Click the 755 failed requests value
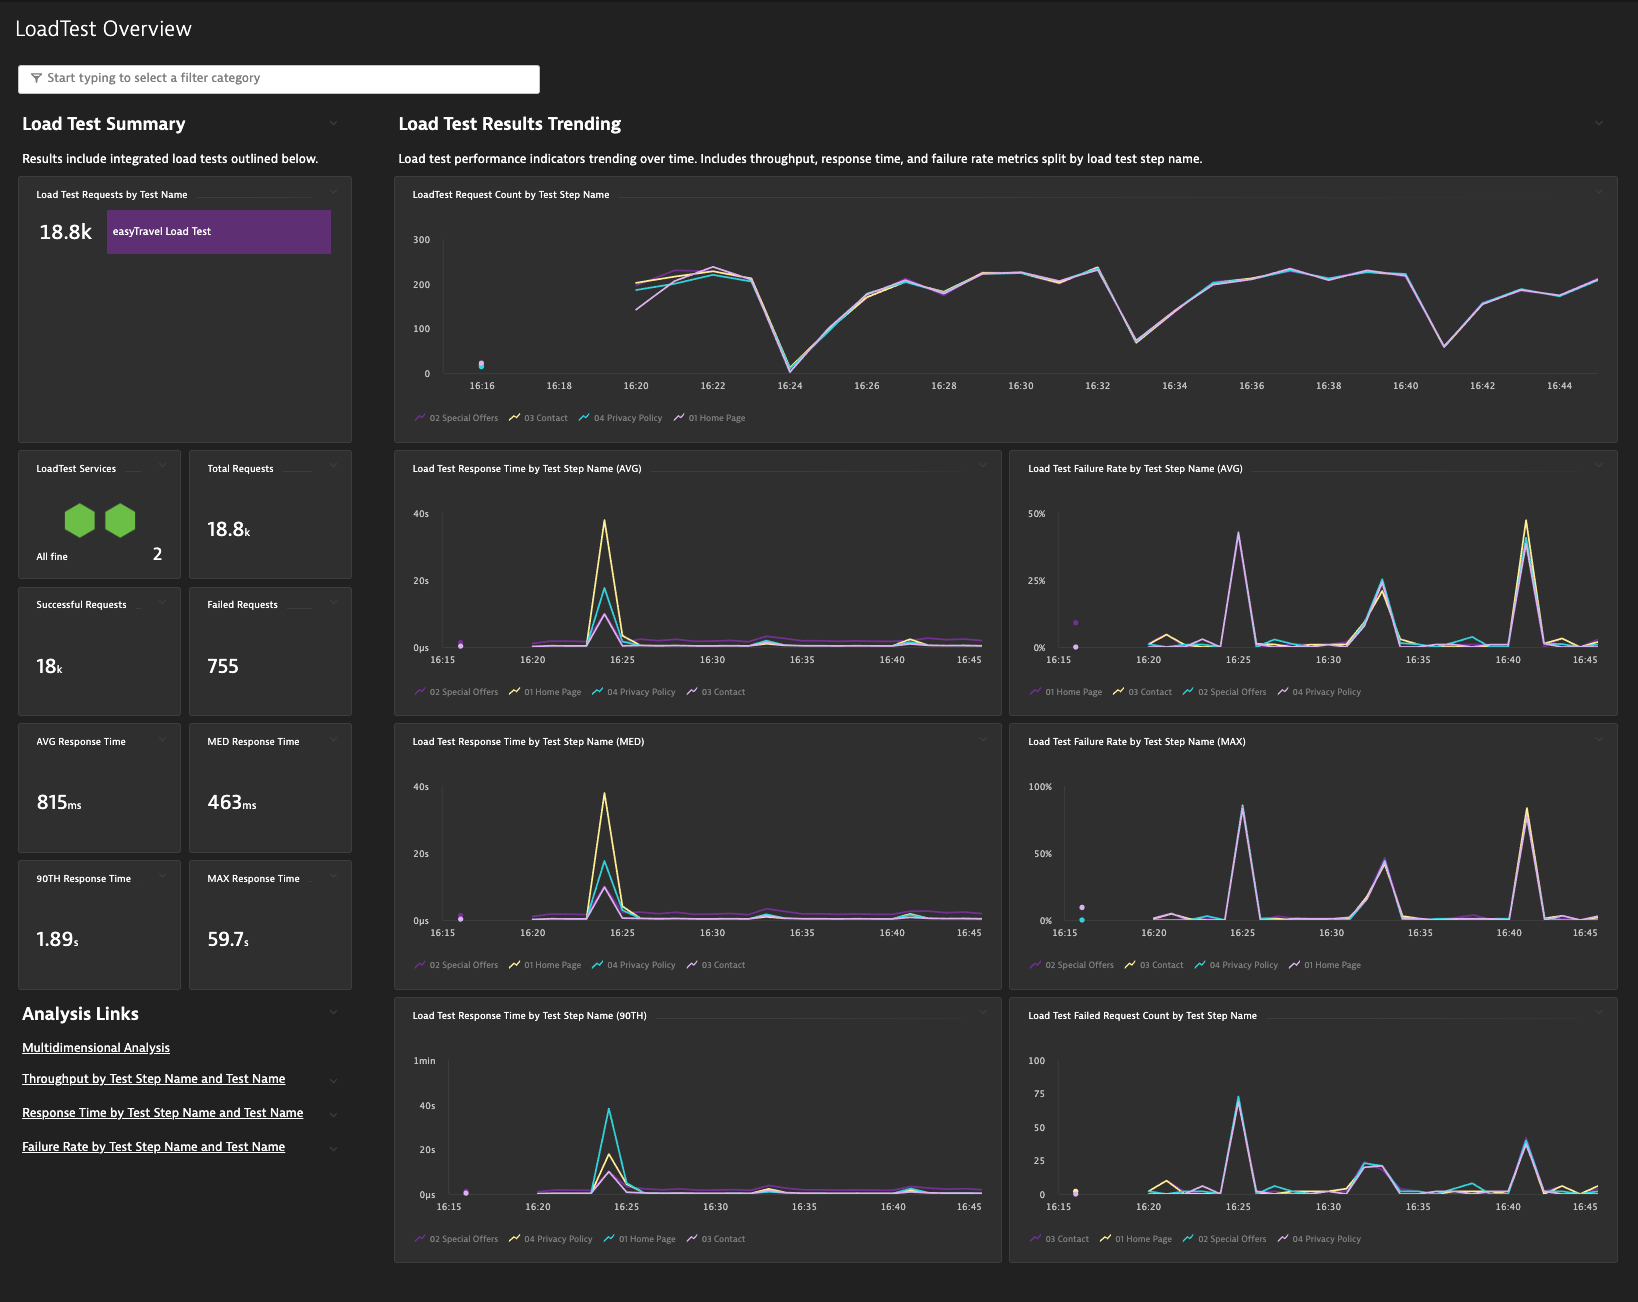This screenshot has height=1302, width=1638. (223, 666)
